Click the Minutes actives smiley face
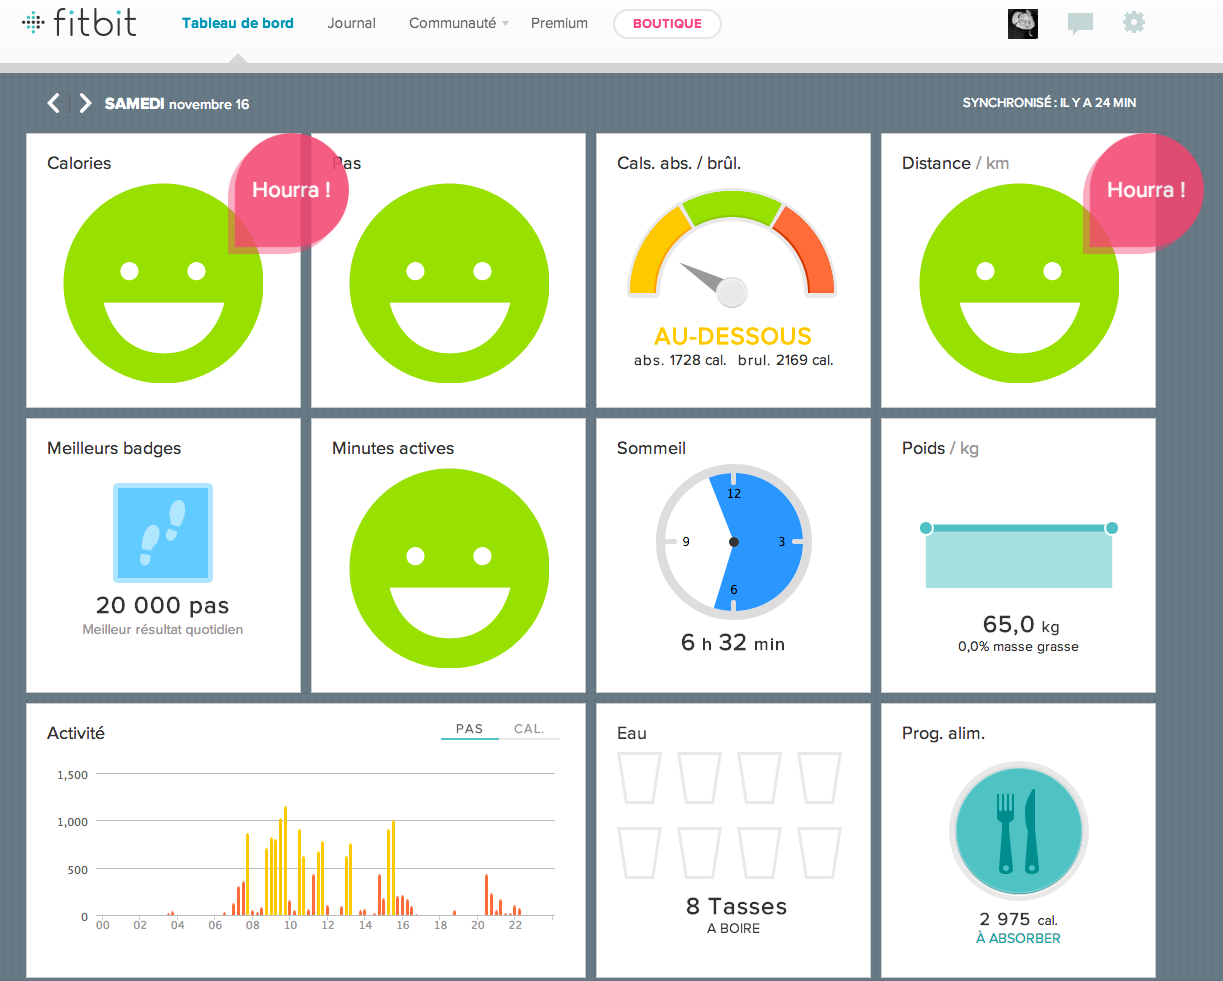The height and width of the screenshot is (981, 1223). [449, 568]
